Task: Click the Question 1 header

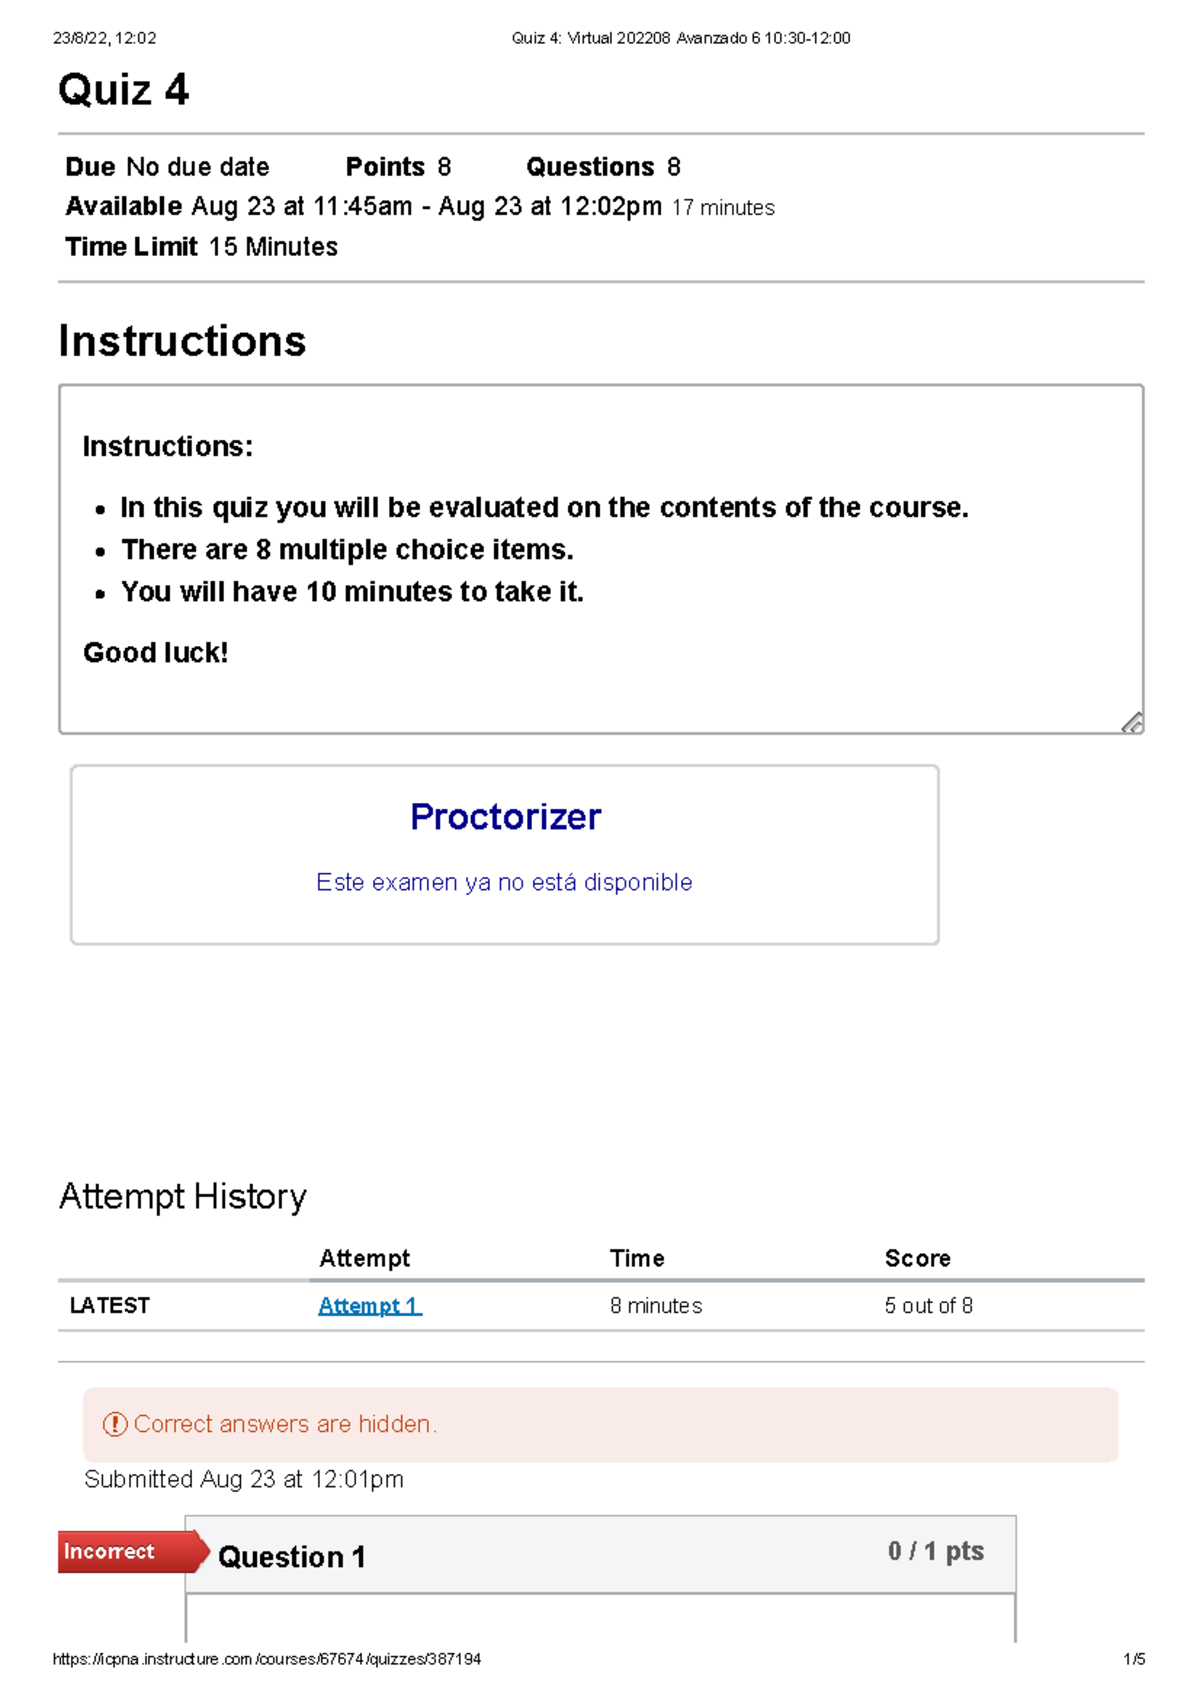Action: point(600,1555)
